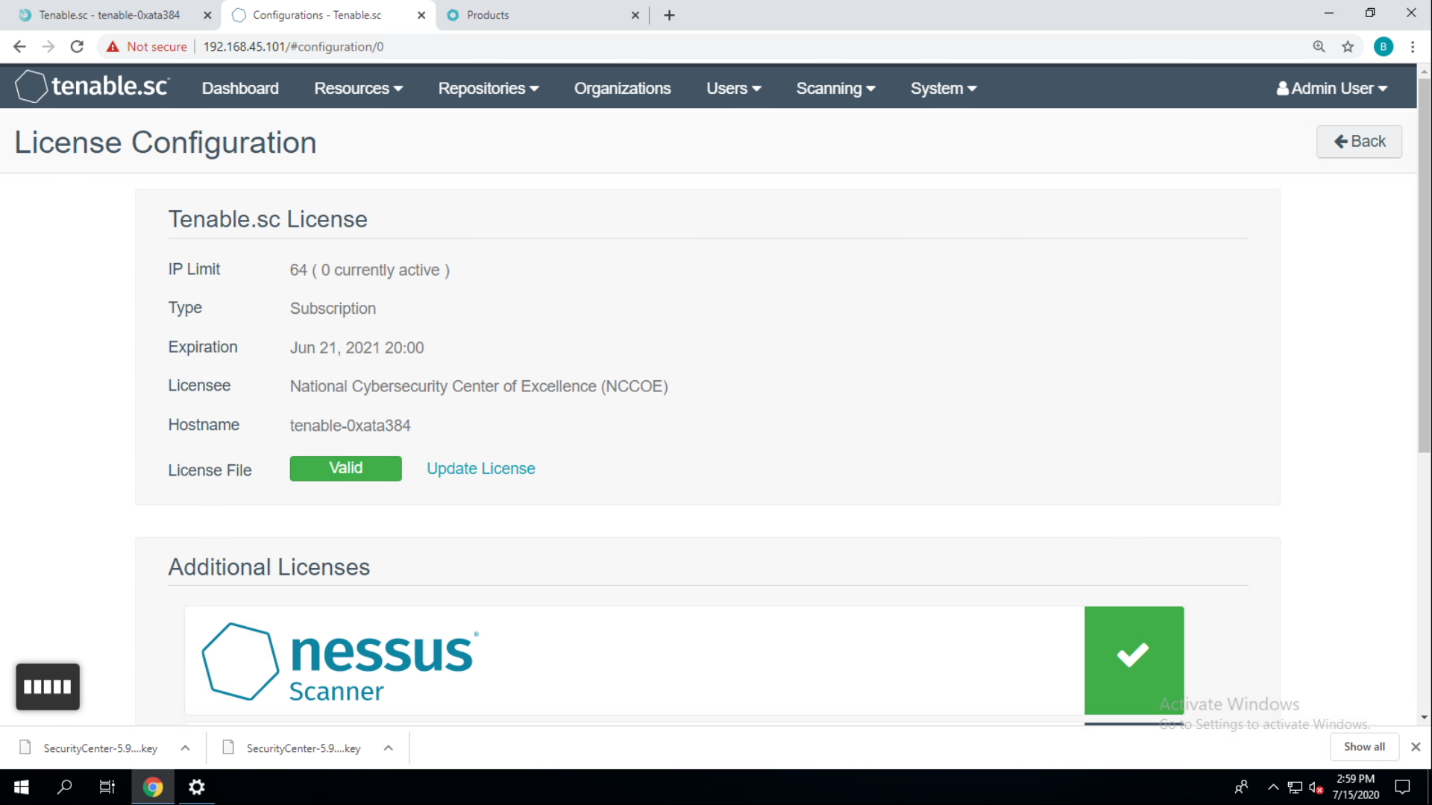Viewport: 1432px width, 805px height.
Task: Open Settings gear on the taskbar
Action: pos(197,787)
